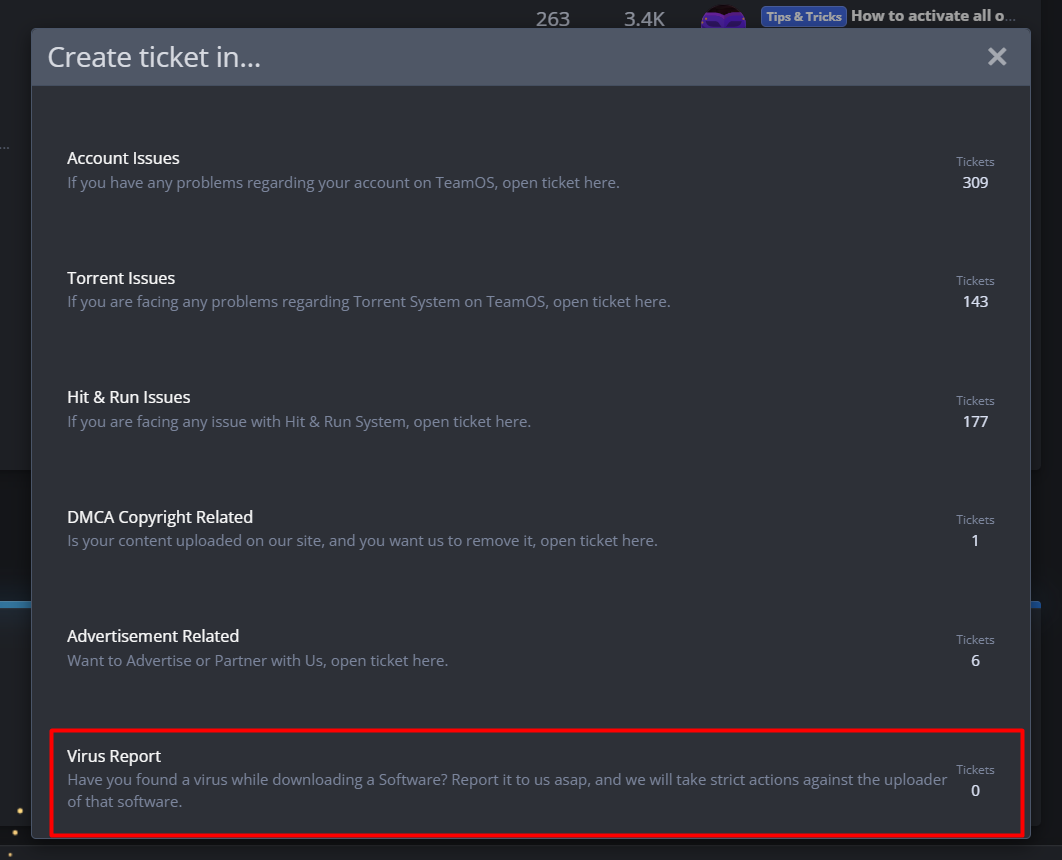Click Hit & Run Issues description text
This screenshot has height=860, width=1062.
click(299, 422)
